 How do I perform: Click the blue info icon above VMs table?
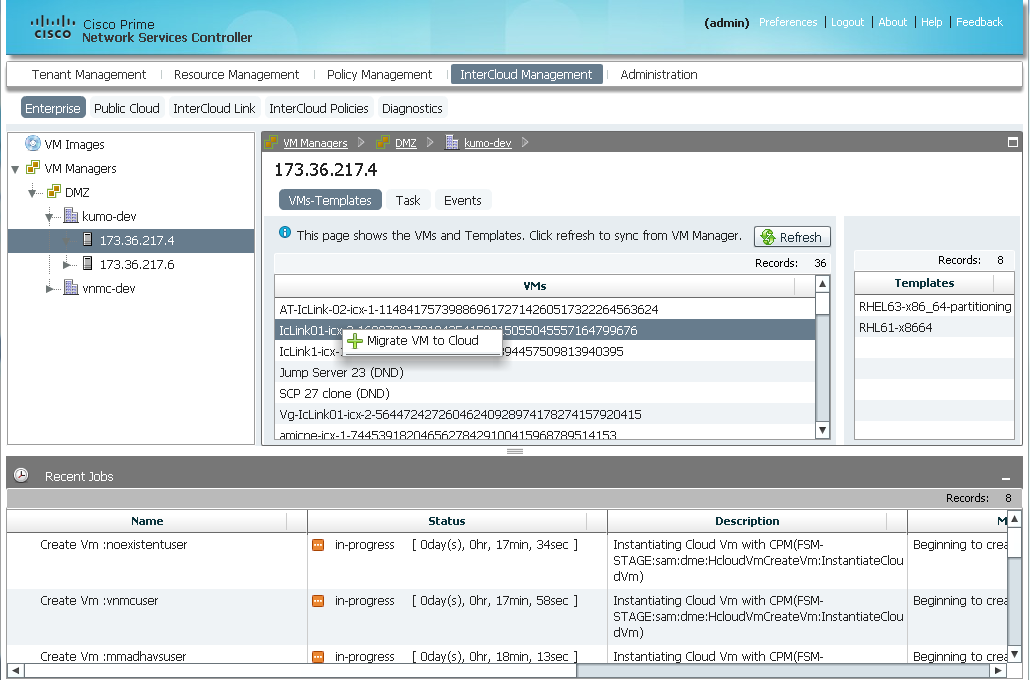(x=285, y=233)
